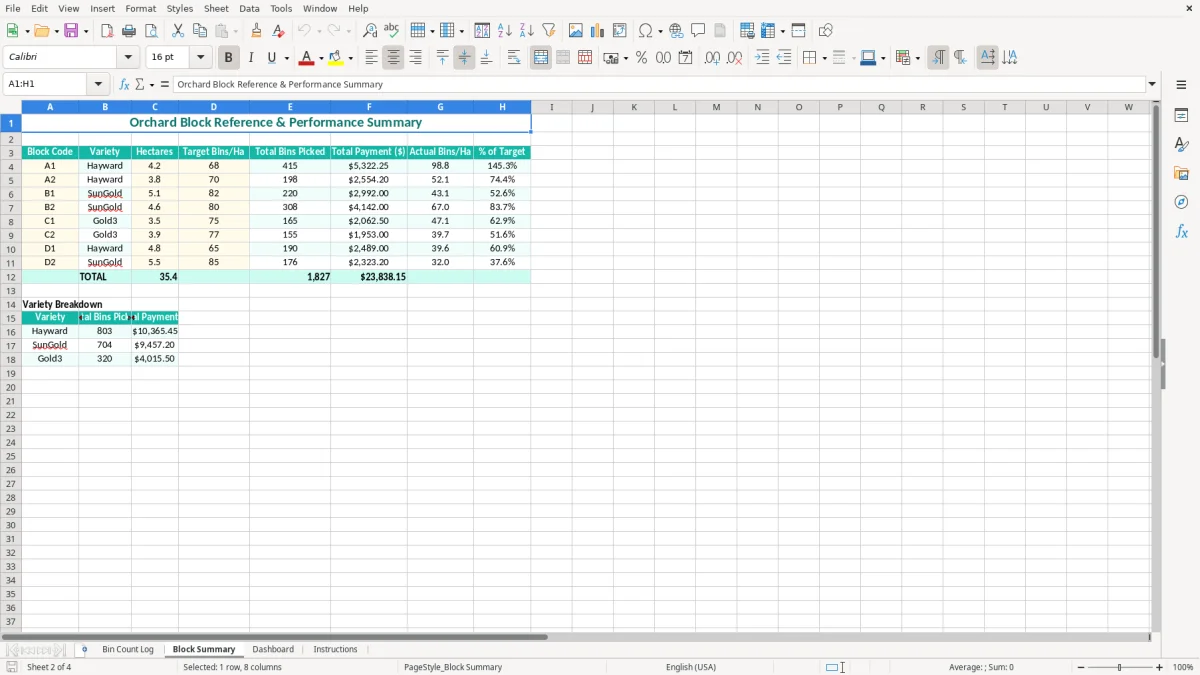Click Sort Ascending icon

[x=505, y=31]
